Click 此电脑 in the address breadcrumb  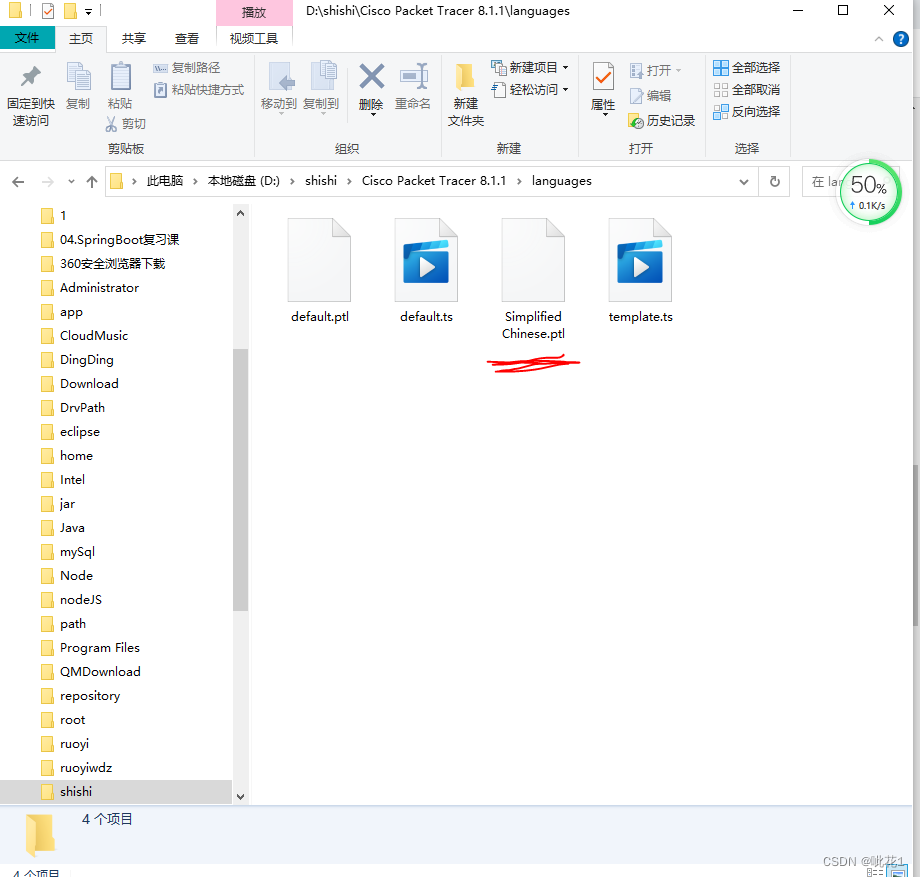point(165,181)
